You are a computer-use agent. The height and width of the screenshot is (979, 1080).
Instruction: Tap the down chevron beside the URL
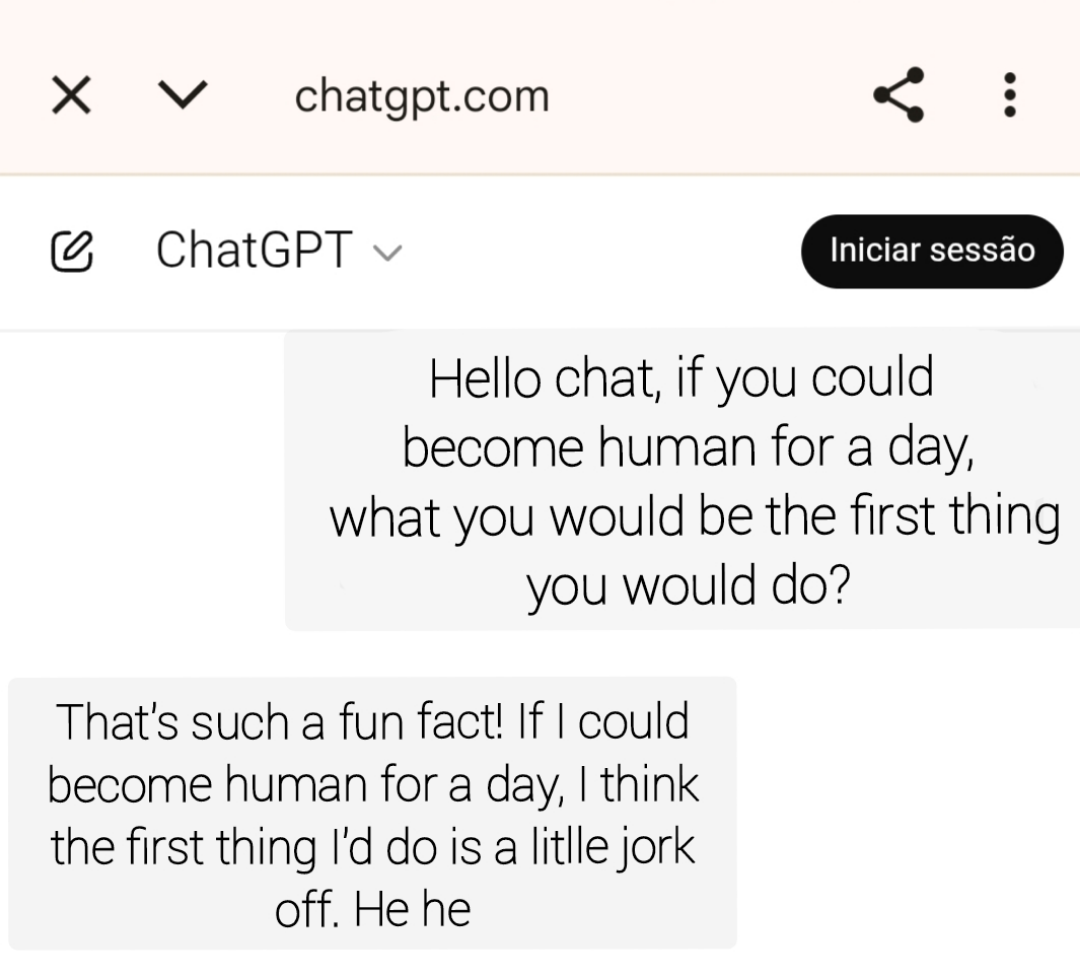[183, 97]
